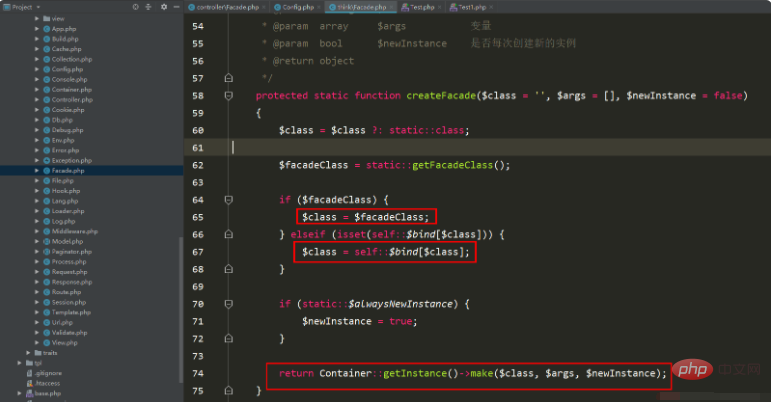Open the Project view dropdown
771x402 pixels.
point(38,7)
